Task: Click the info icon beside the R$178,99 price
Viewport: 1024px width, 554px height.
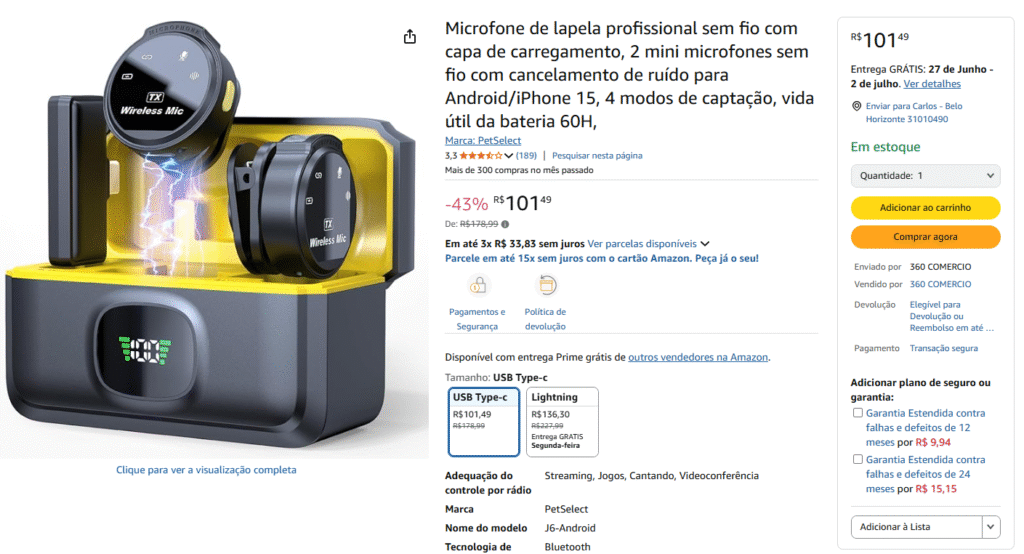Action: click(505, 224)
